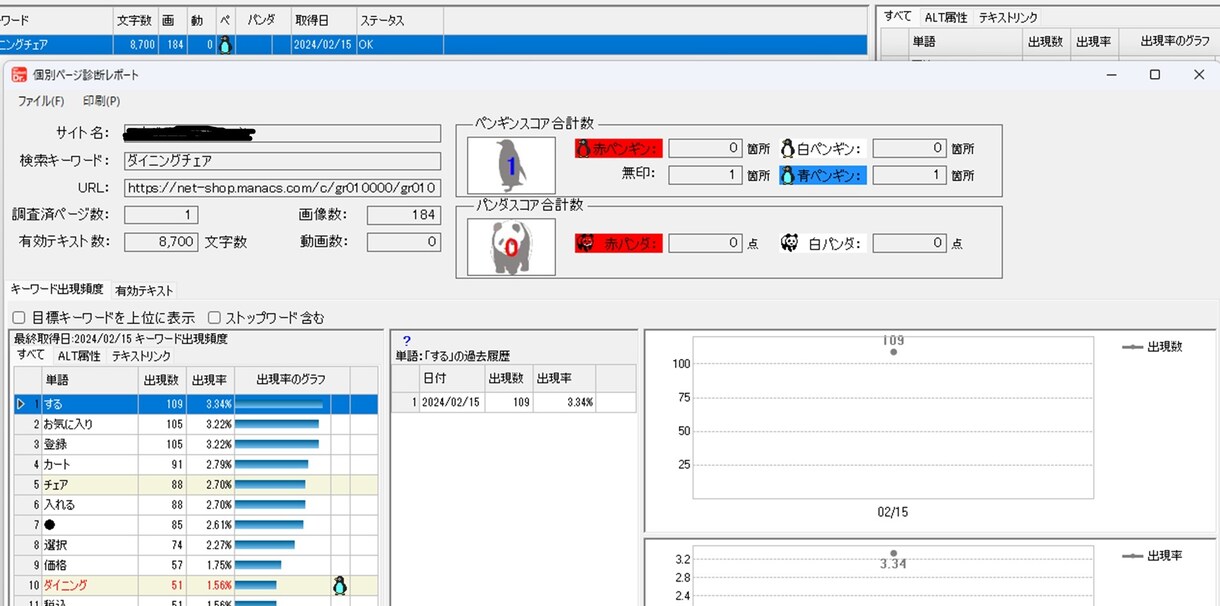Click the 調査済ページ数 field showing 1

pyautogui.click(x=161, y=215)
